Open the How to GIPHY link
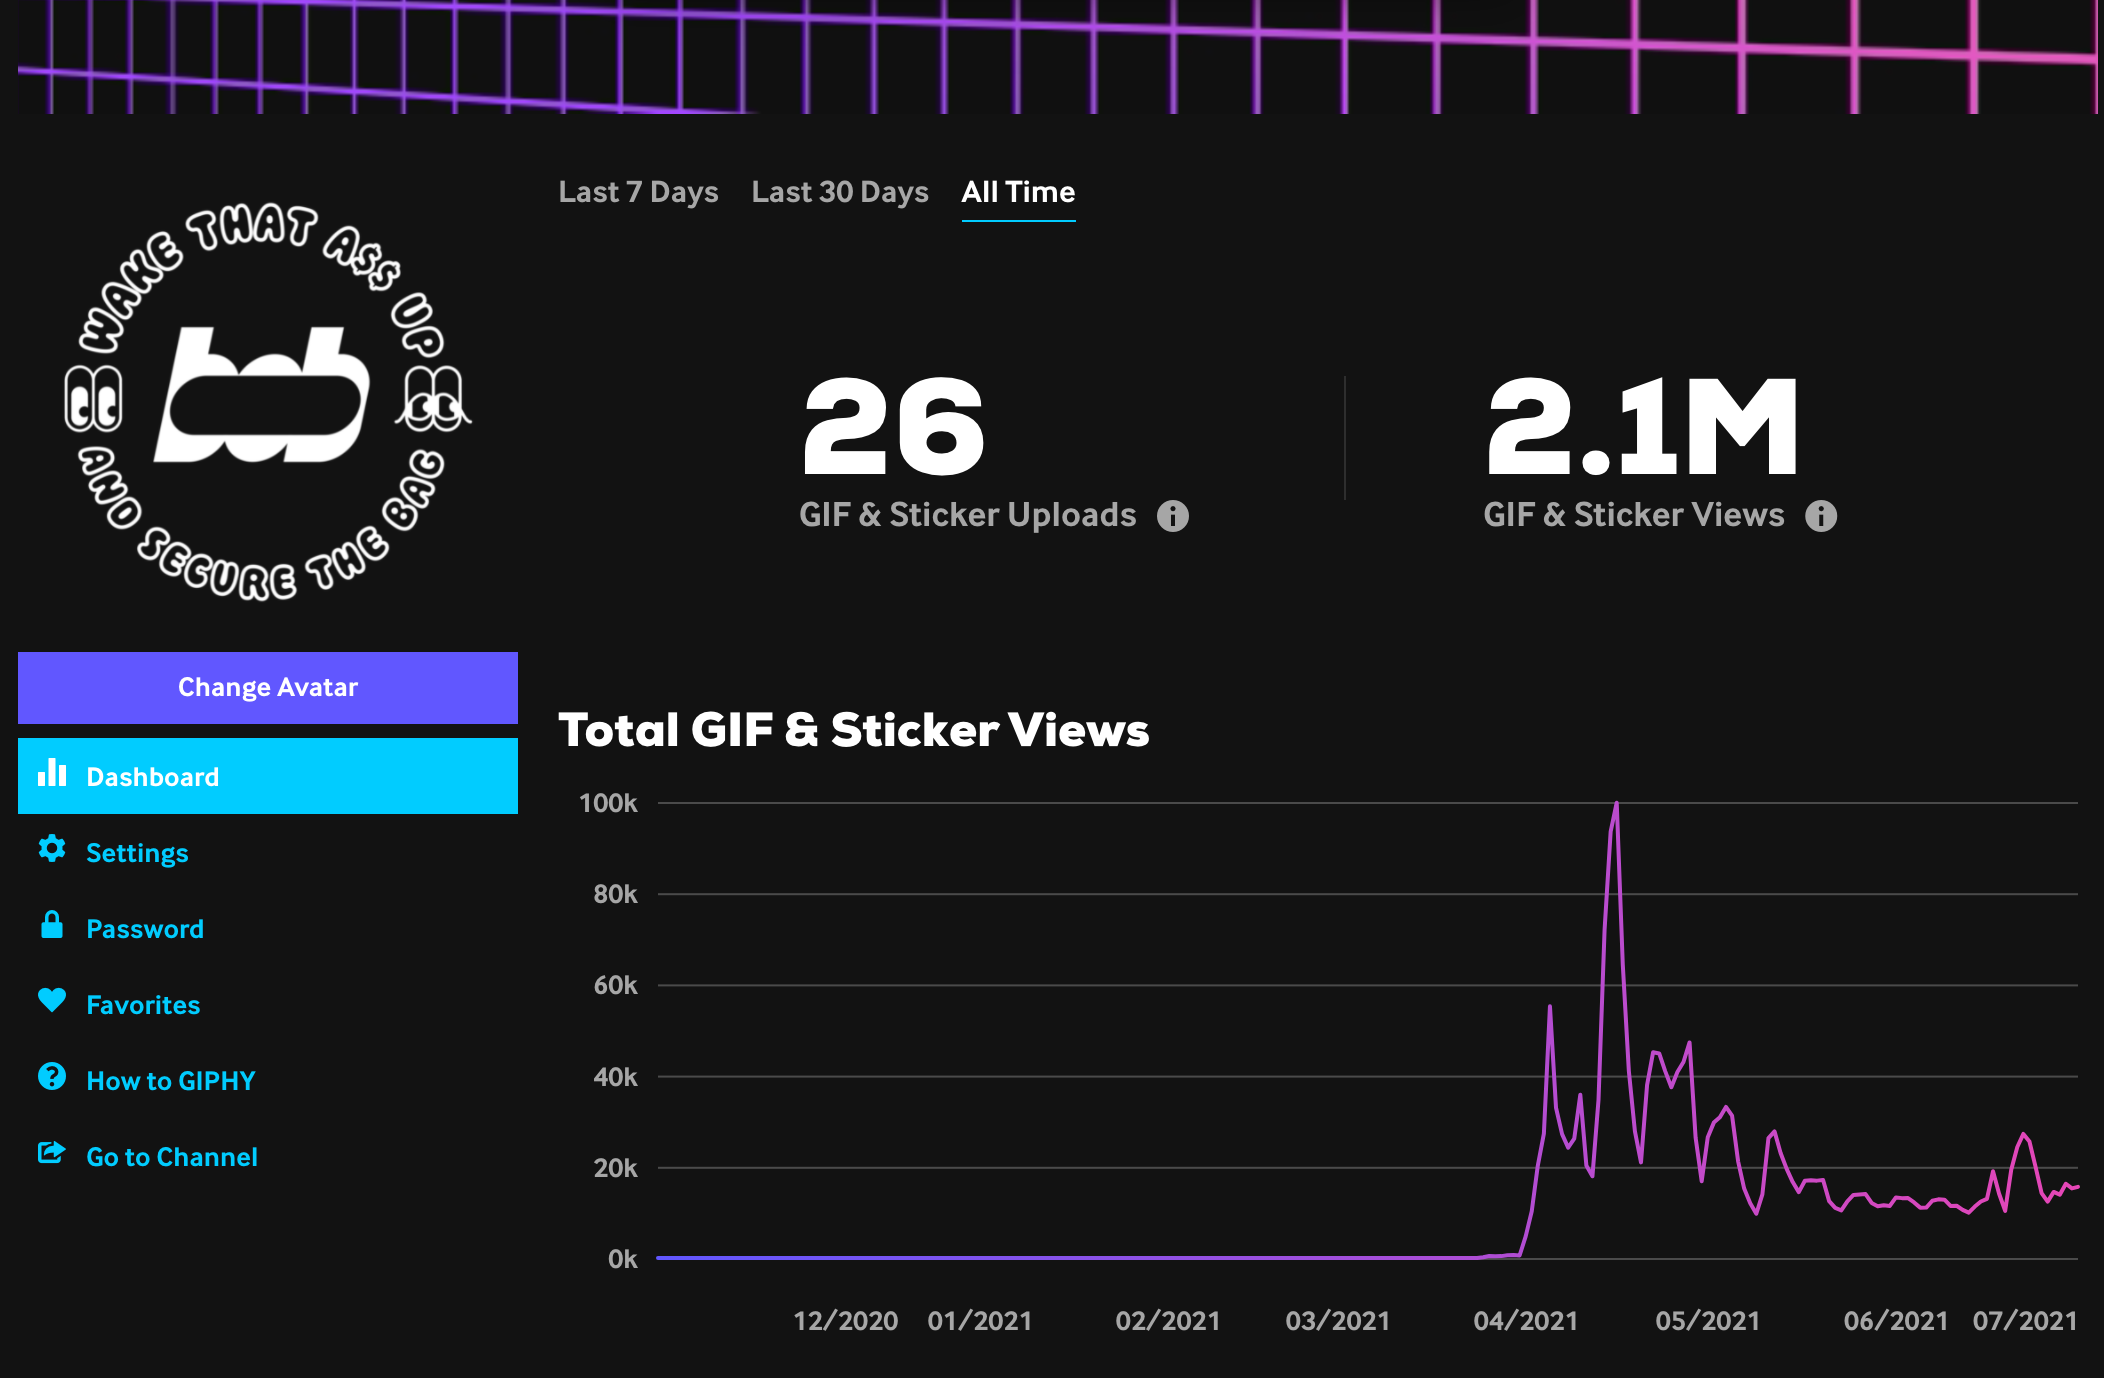 coord(171,1081)
